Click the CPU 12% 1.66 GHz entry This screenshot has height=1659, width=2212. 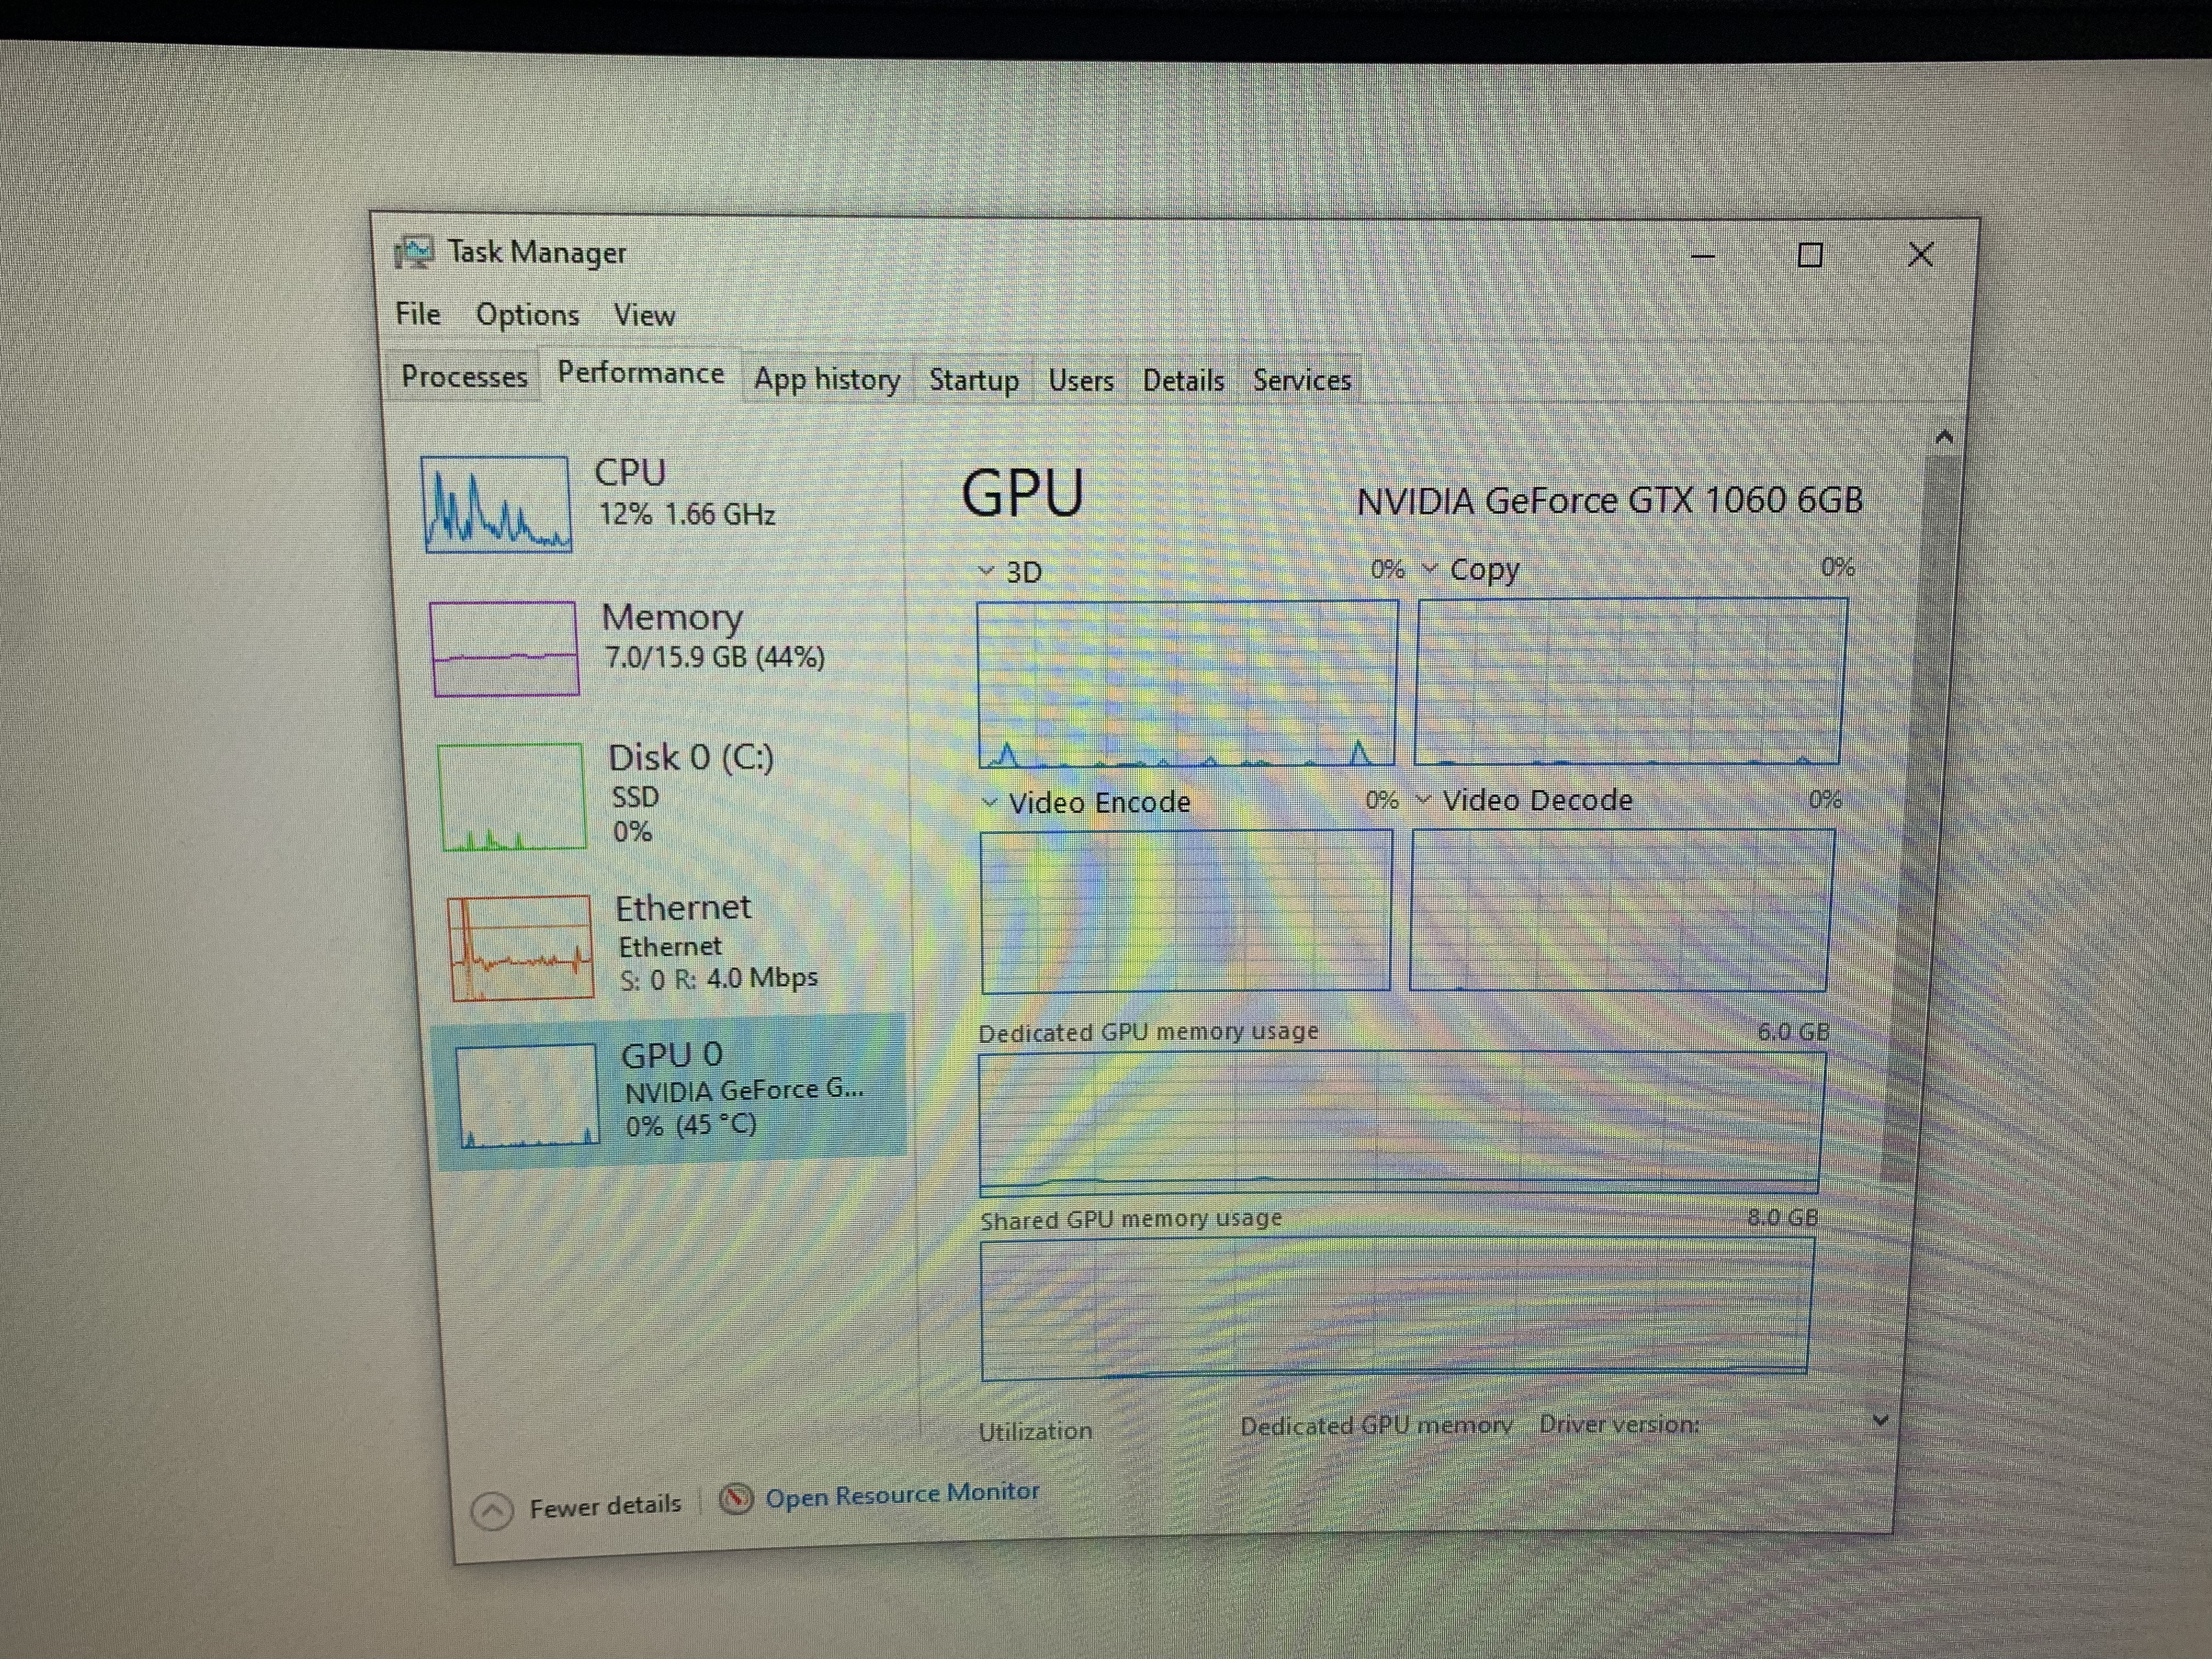[686, 492]
